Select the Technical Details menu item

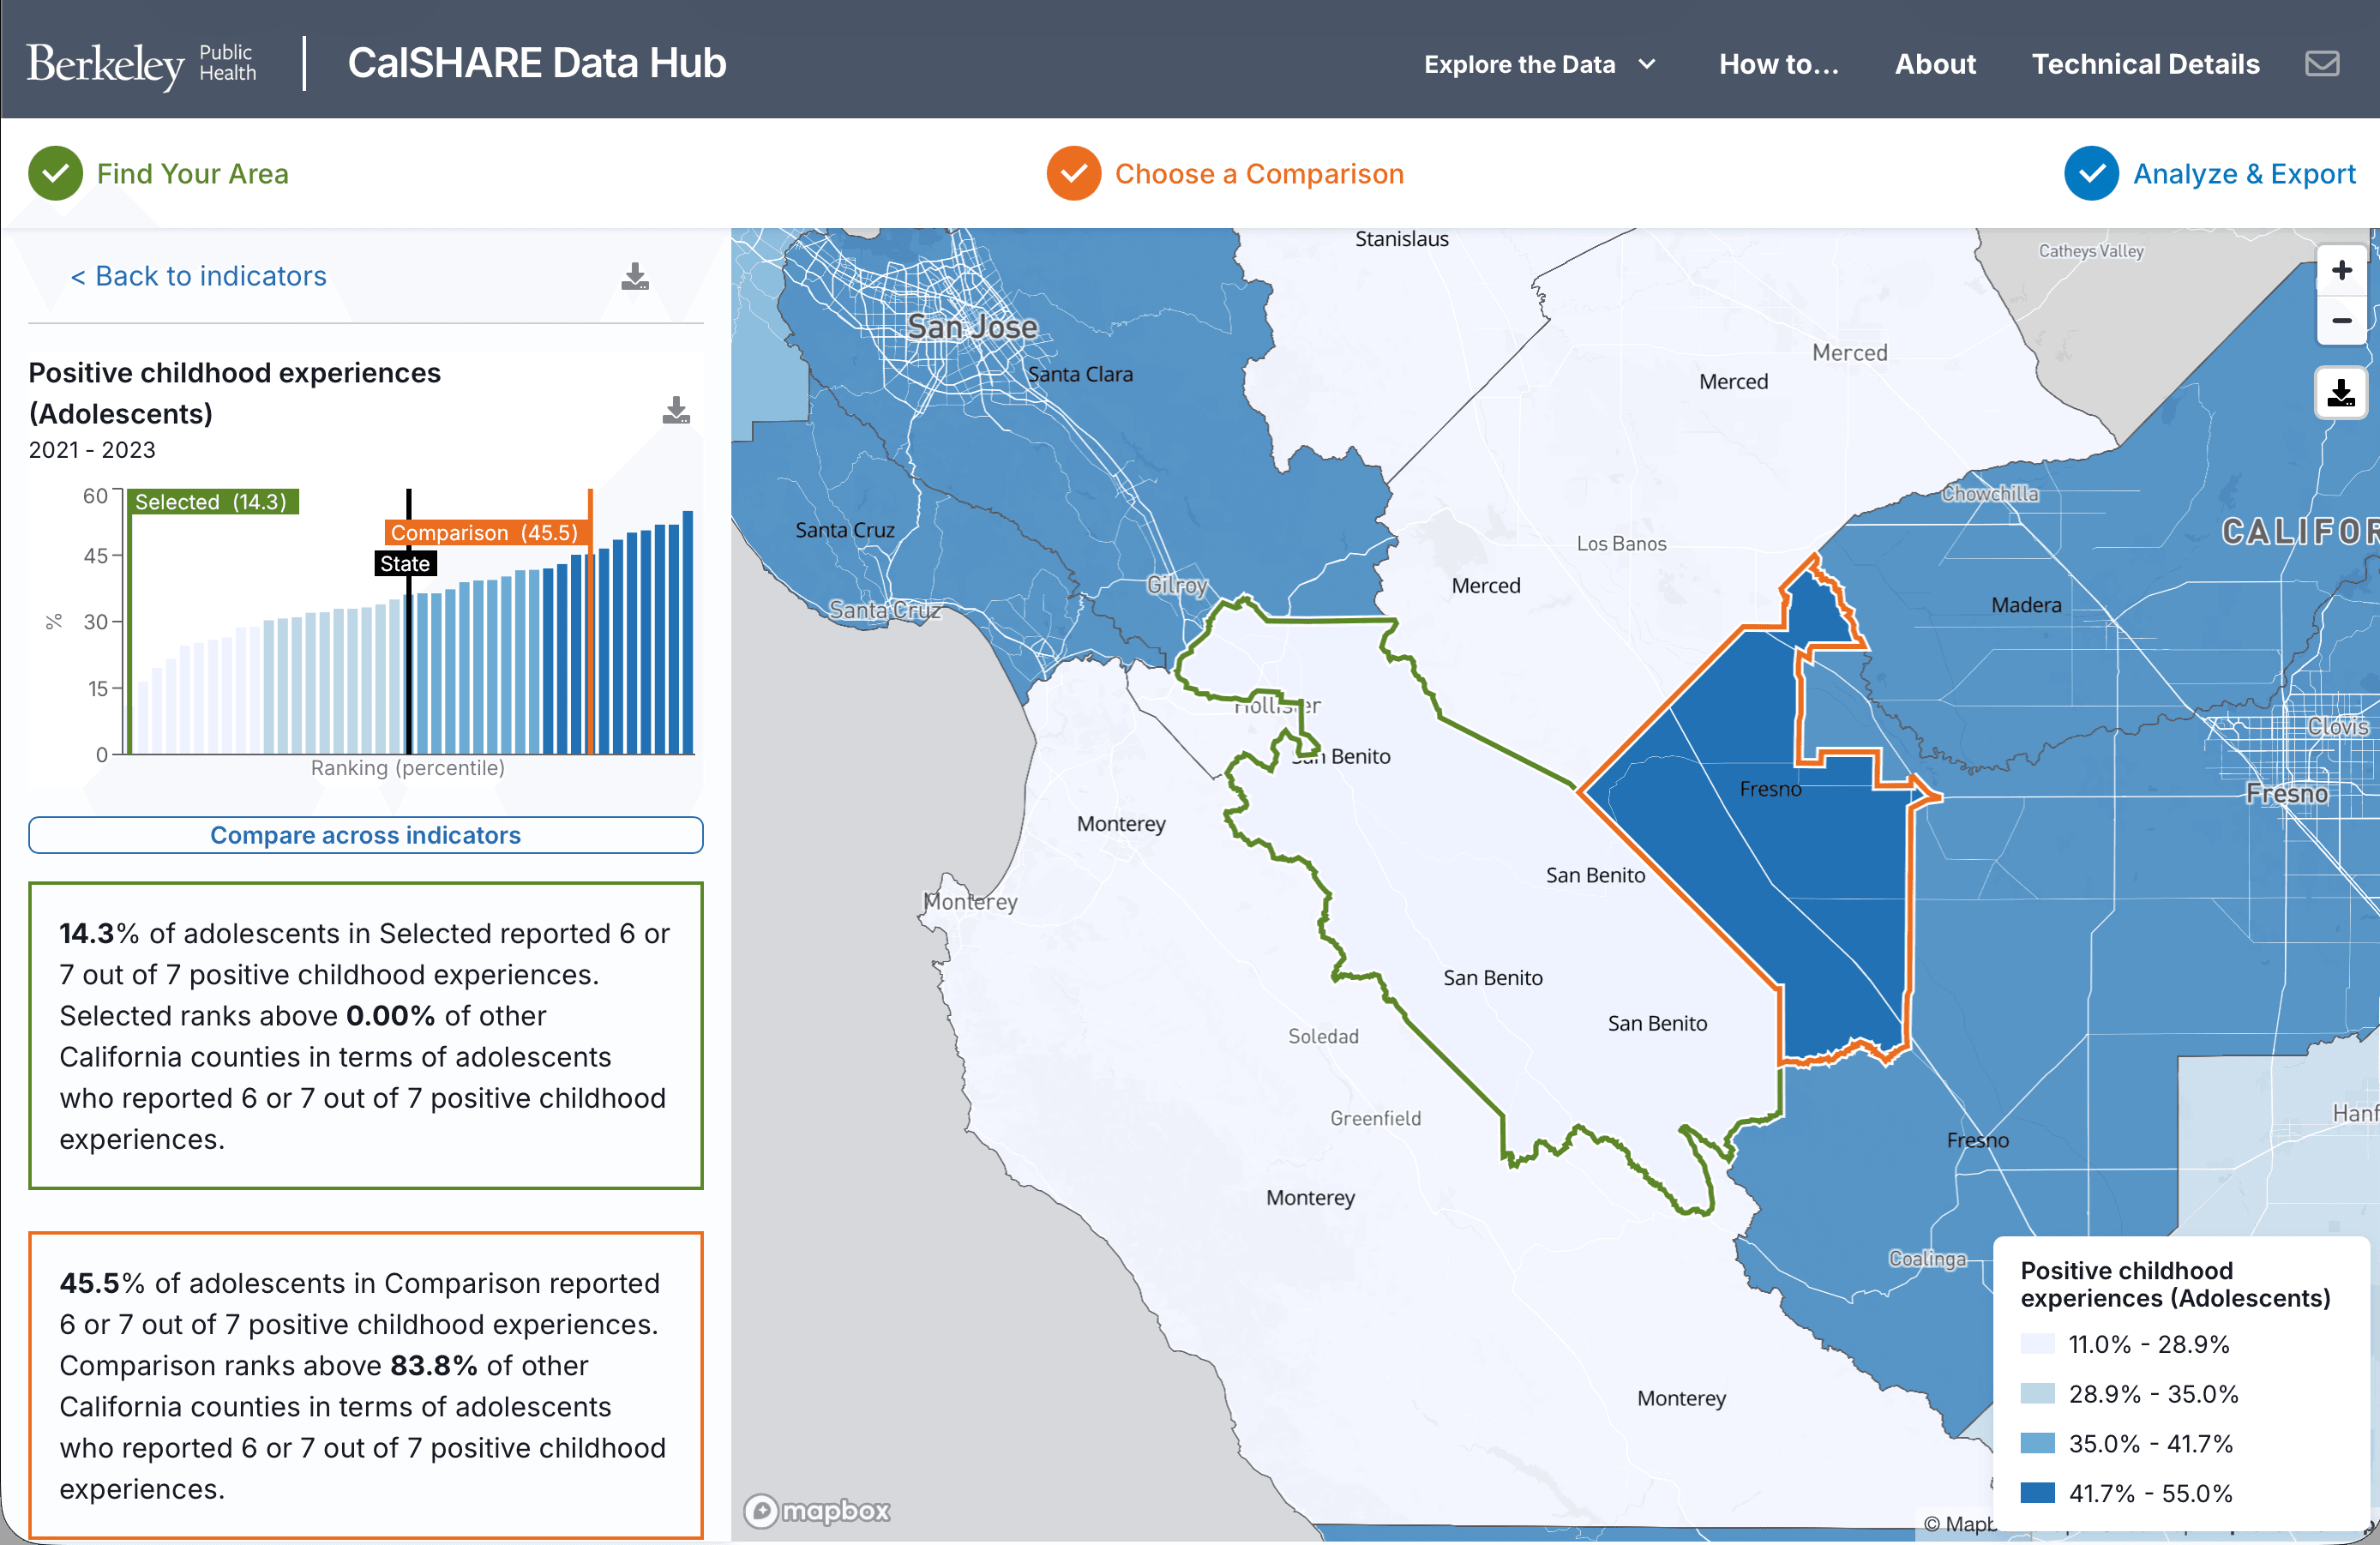(2146, 63)
